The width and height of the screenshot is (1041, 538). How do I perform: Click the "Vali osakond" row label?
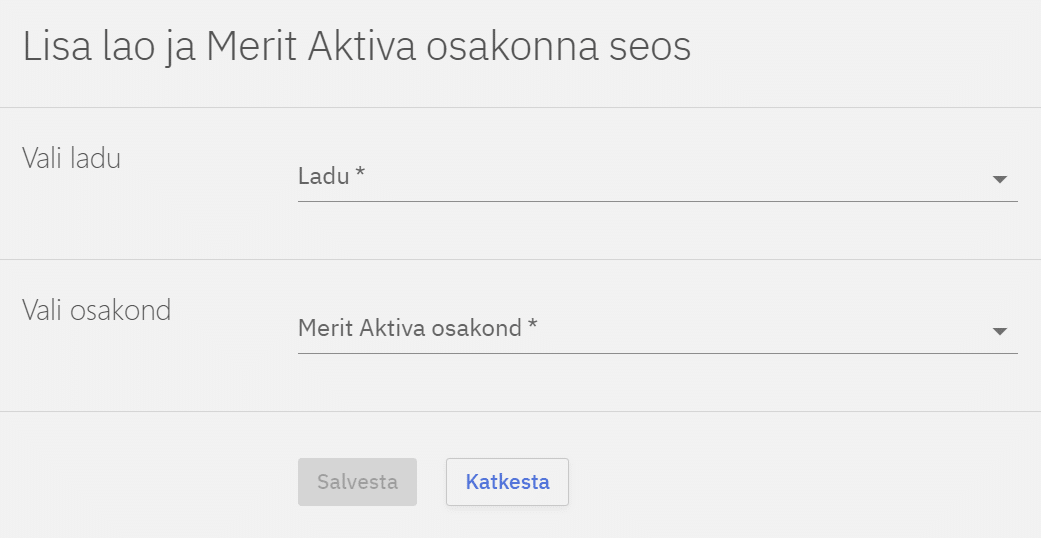click(96, 310)
